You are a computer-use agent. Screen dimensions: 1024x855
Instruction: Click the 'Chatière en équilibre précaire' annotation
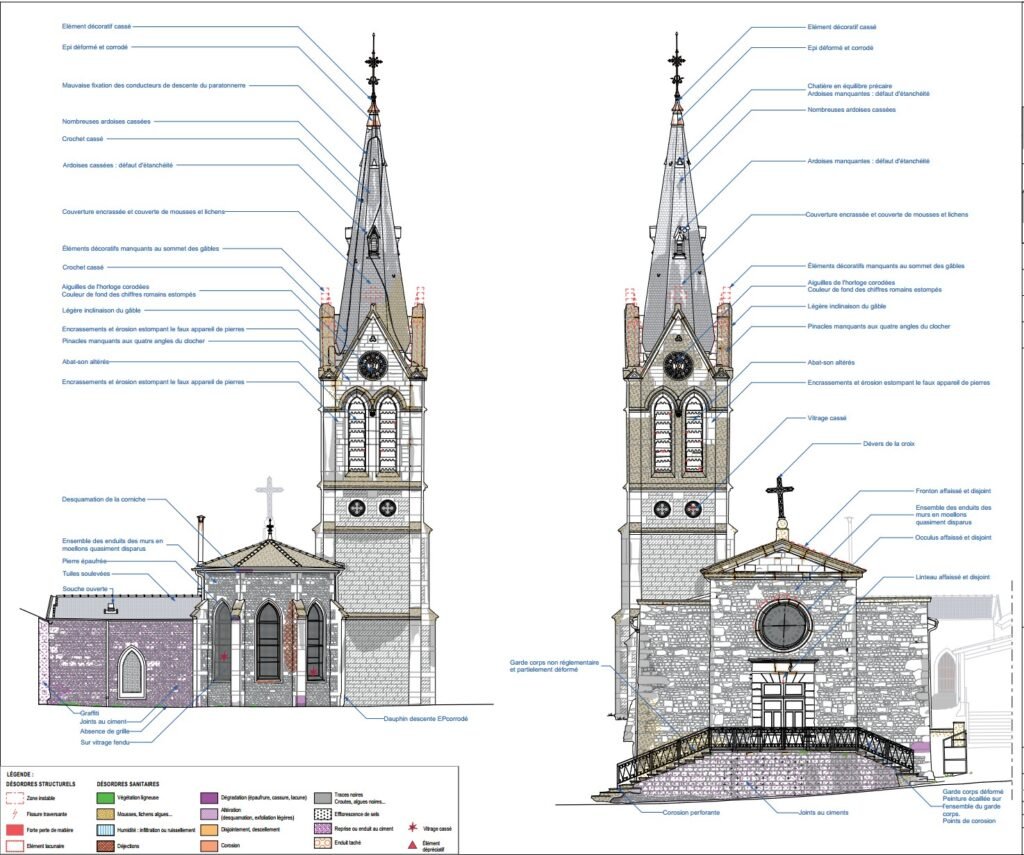pos(850,86)
